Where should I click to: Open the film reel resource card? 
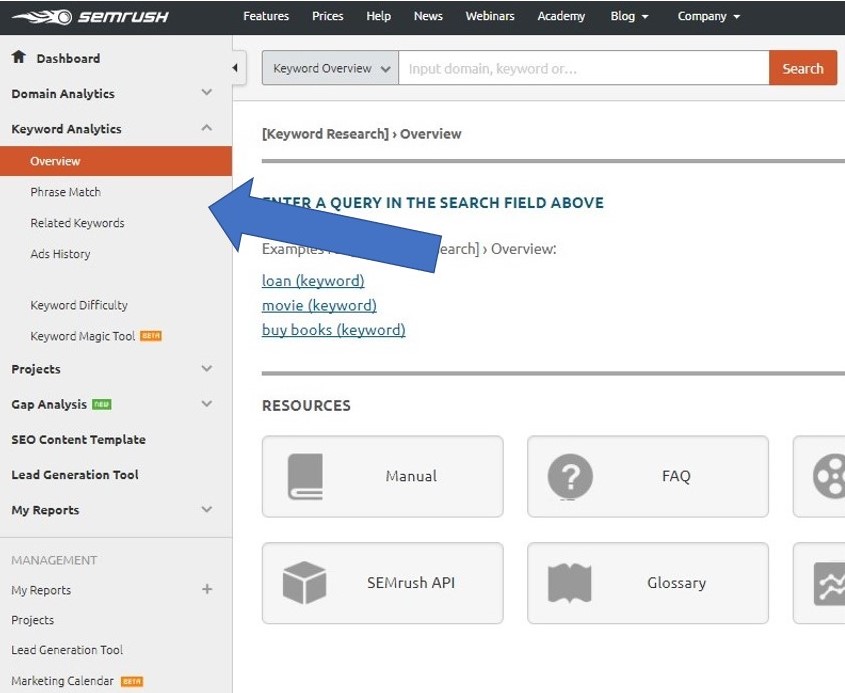819,476
